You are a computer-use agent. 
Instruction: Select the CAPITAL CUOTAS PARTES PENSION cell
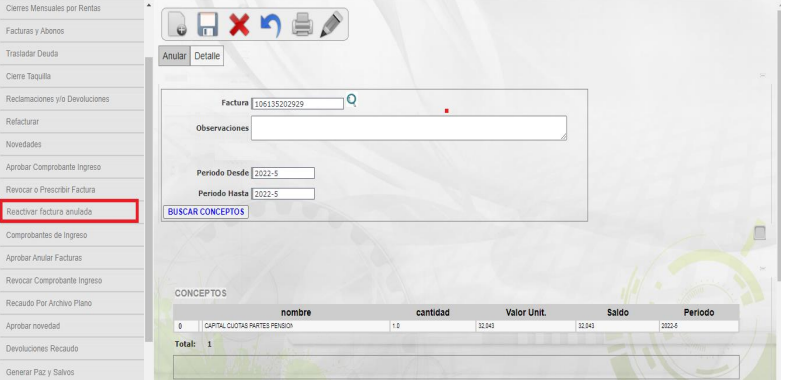coord(296,326)
